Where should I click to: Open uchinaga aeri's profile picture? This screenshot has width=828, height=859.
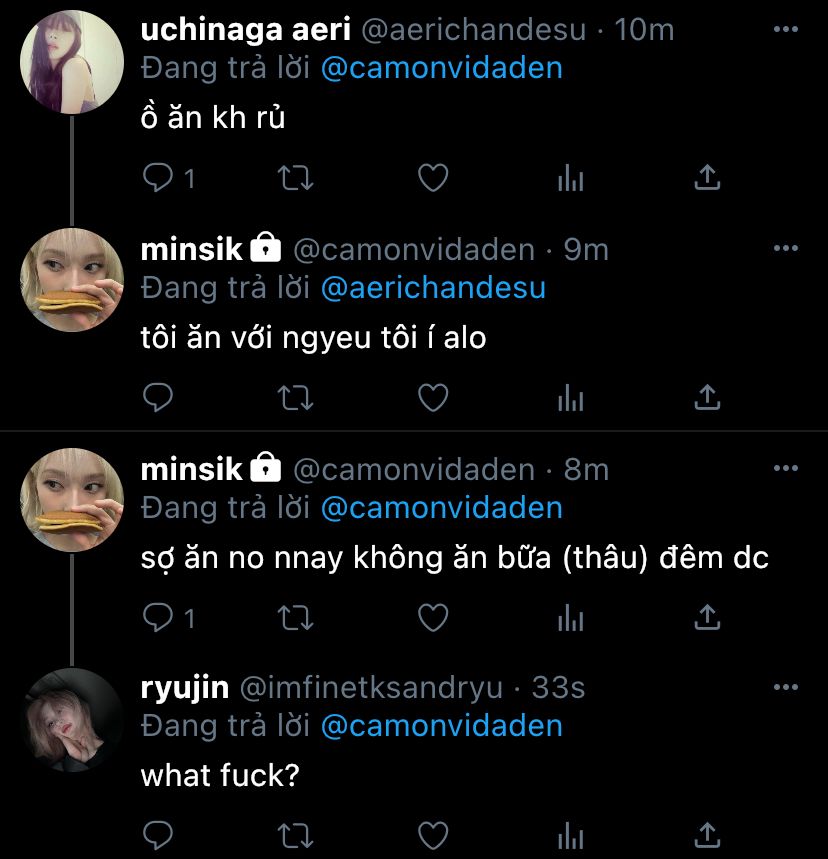tap(71, 63)
